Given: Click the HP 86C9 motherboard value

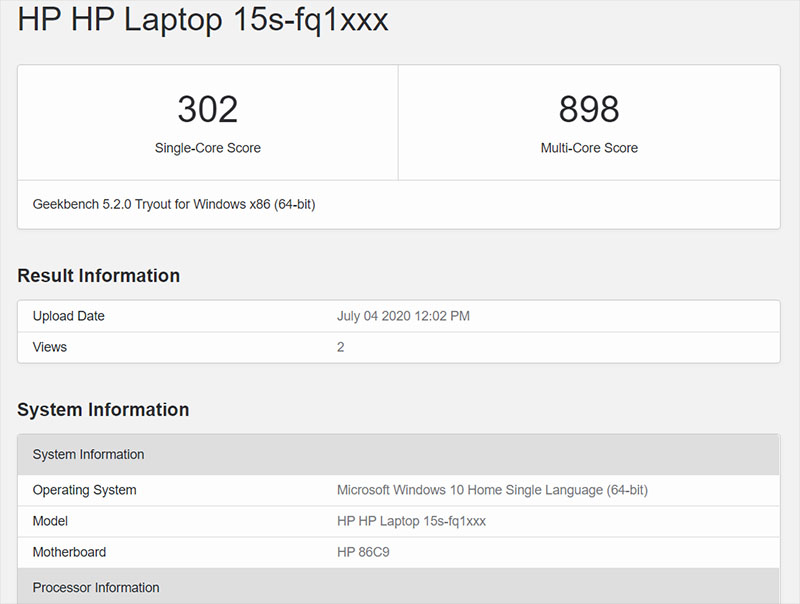Looking at the screenshot, I should (361, 552).
